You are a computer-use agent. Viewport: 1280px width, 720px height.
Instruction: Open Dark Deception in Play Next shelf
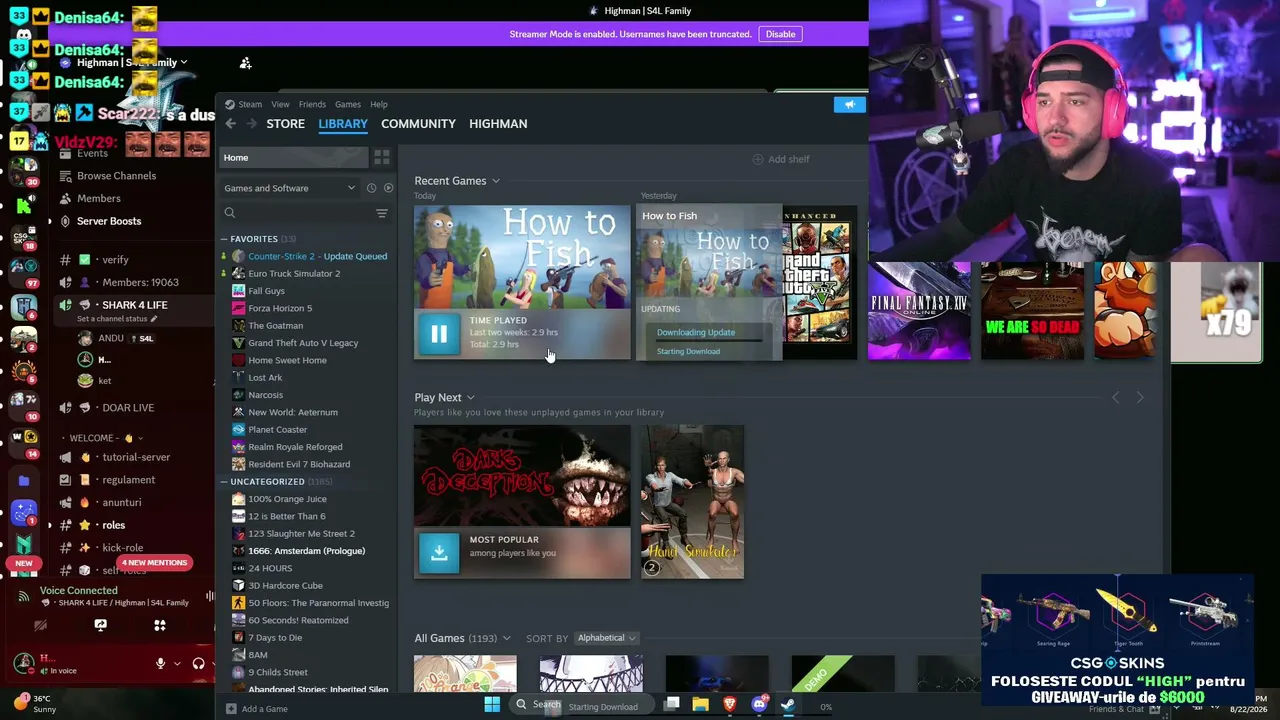(x=522, y=476)
